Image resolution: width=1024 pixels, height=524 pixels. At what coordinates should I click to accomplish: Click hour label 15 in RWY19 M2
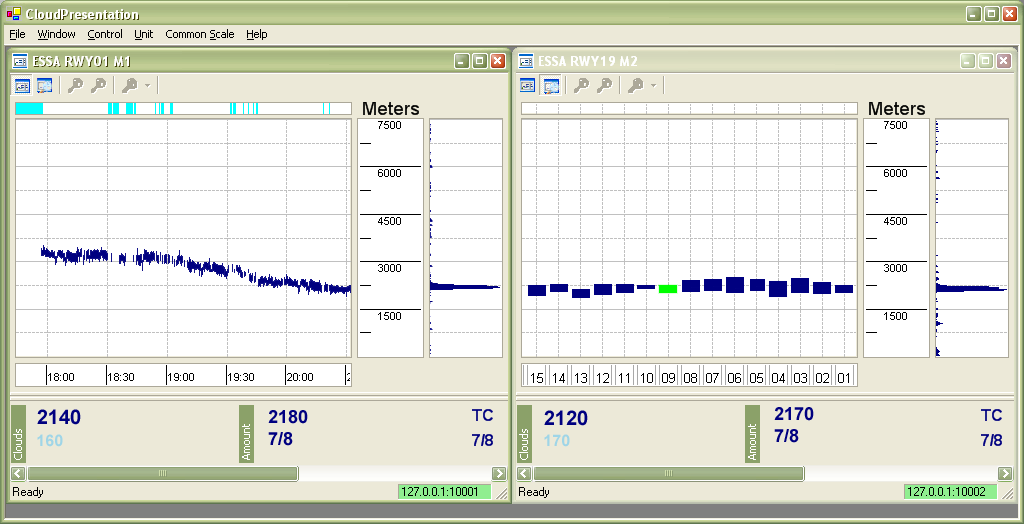pos(537,378)
